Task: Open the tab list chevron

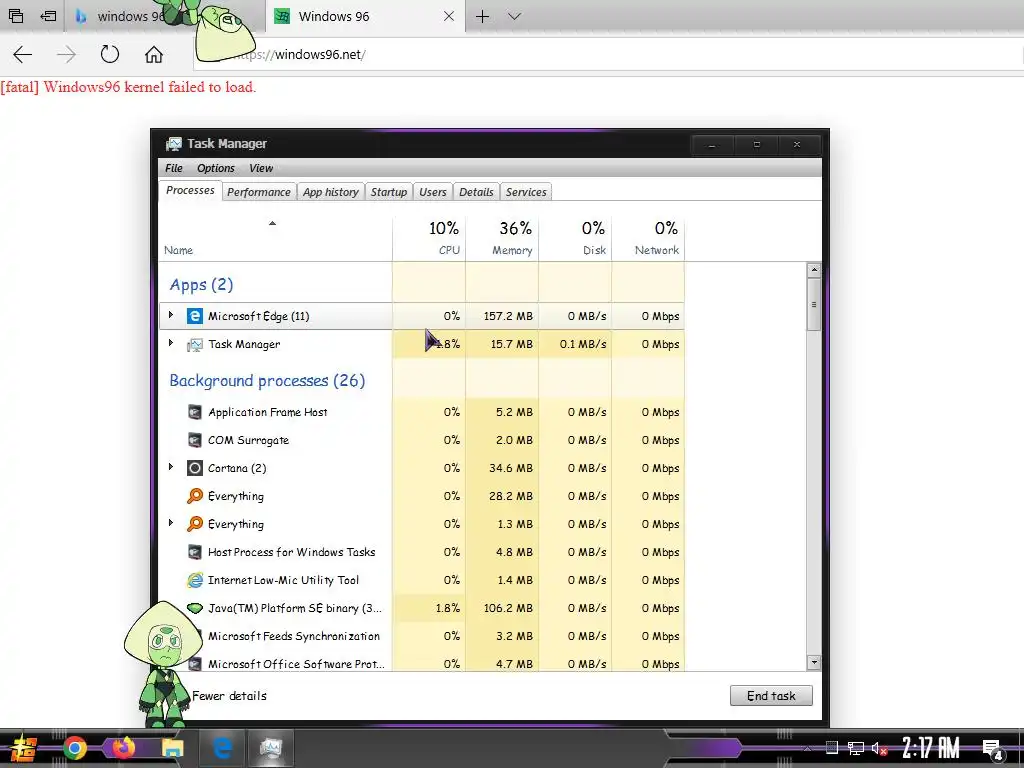Action: coord(515,16)
